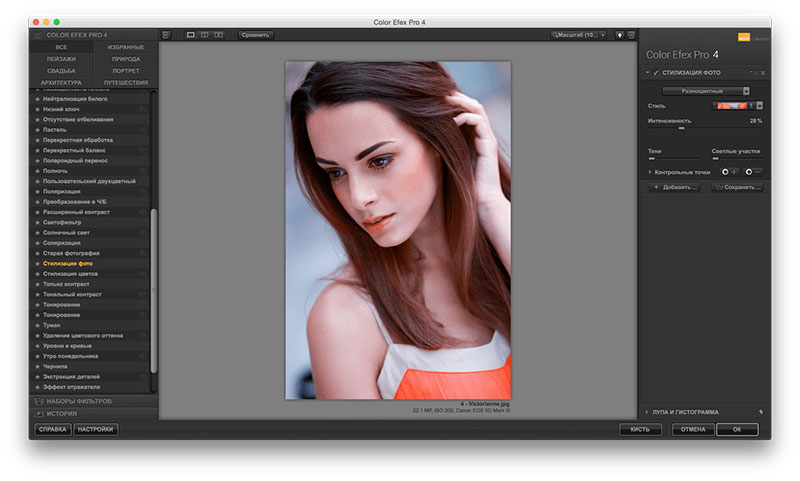800x481 pixels.
Task: Favorite the Нейтрализация белого filter star
Action: click(37, 99)
